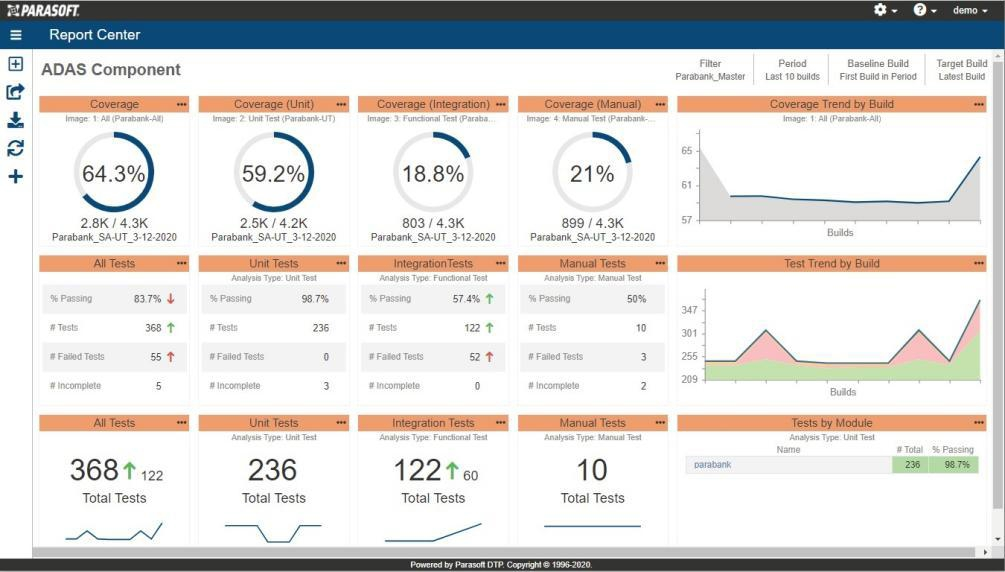This screenshot has height=572, width=1005.
Task: Click the download report icon
Action: coord(15,120)
